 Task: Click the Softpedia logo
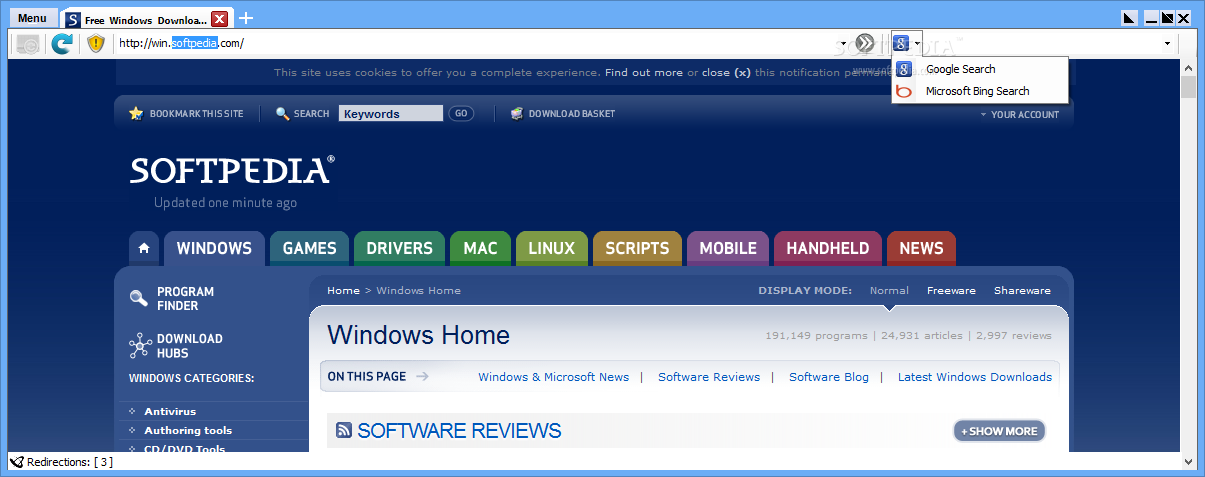click(x=232, y=170)
